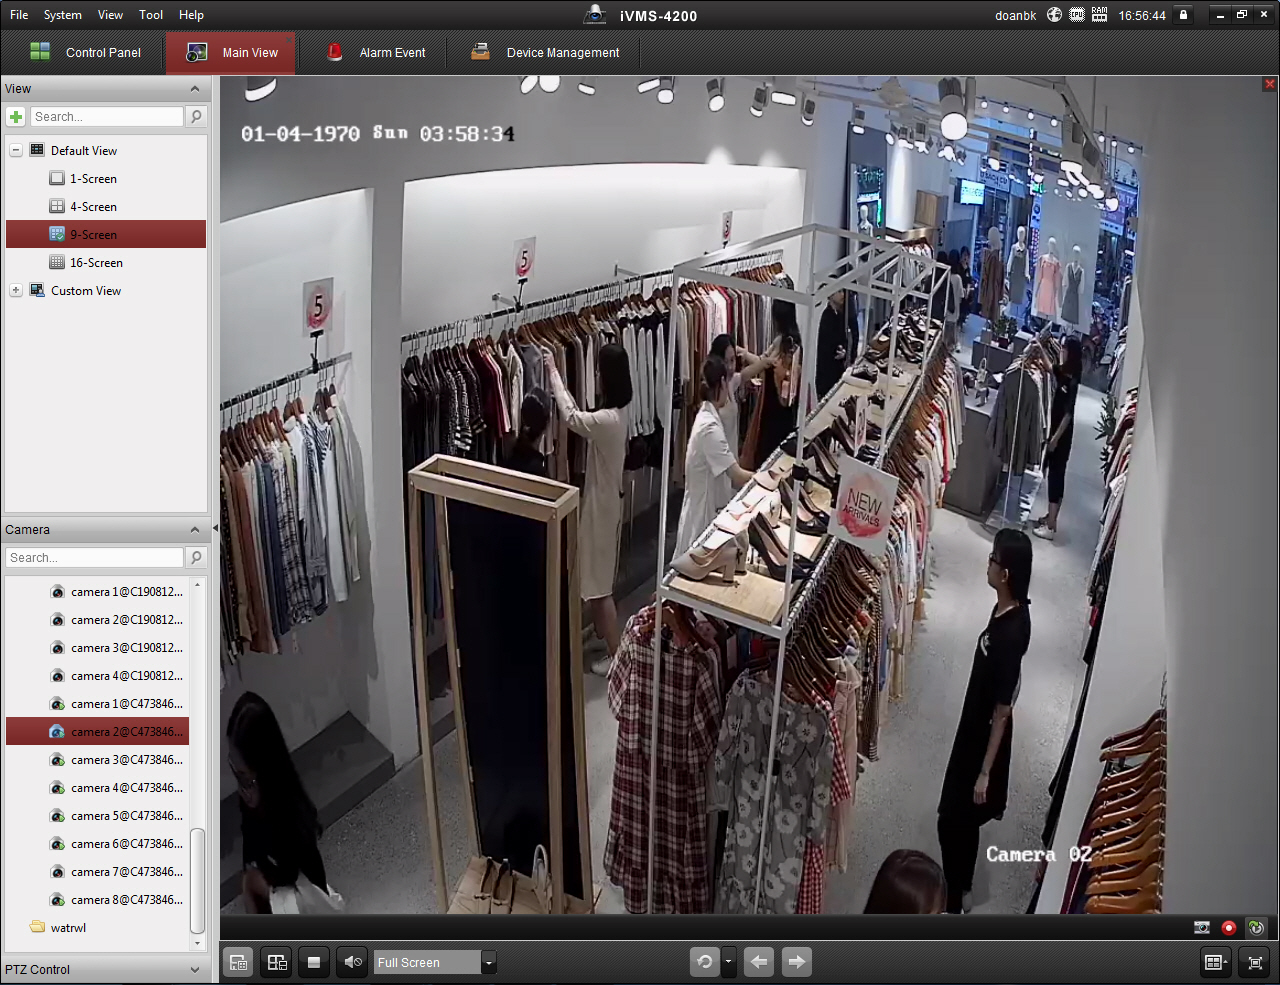Open the System menu
The image size is (1280, 985).
coord(62,15)
